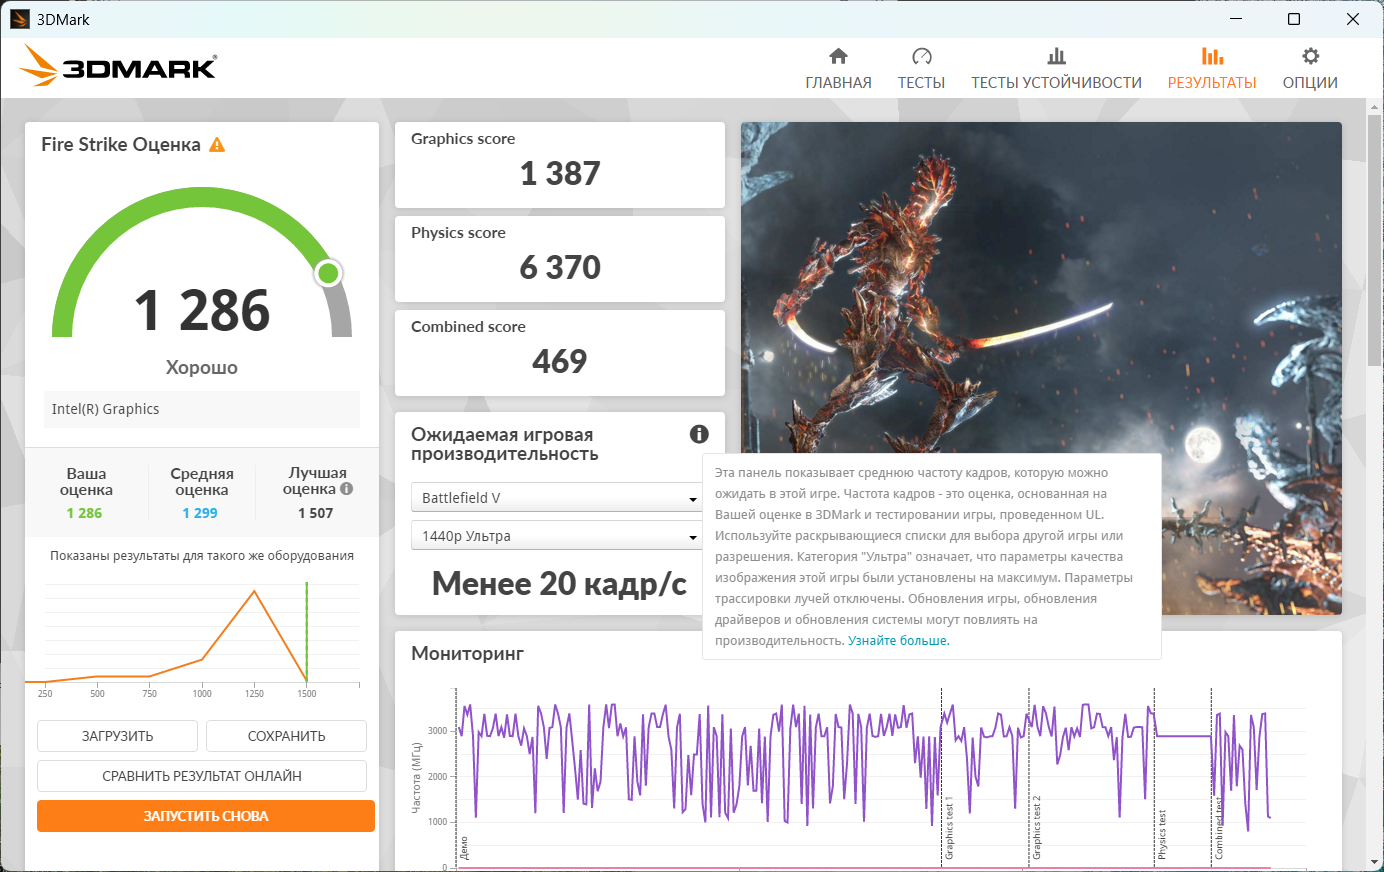This screenshot has height=872, width=1384.
Task: Open the 1440p Ультра resolution dropdown
Action: [x=555, y=536]
